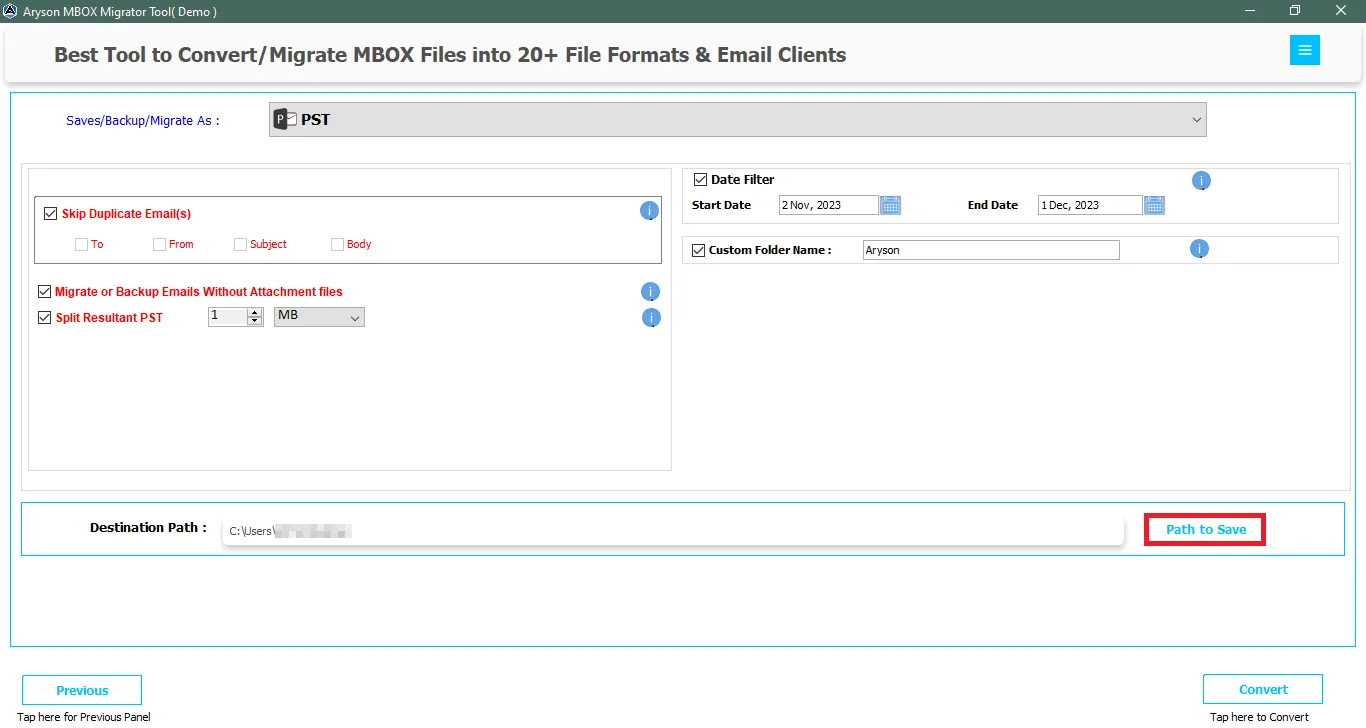1366x728 pixels.
Task: Click the PST Outlook icon in dropdown
Action: point(285,119)
